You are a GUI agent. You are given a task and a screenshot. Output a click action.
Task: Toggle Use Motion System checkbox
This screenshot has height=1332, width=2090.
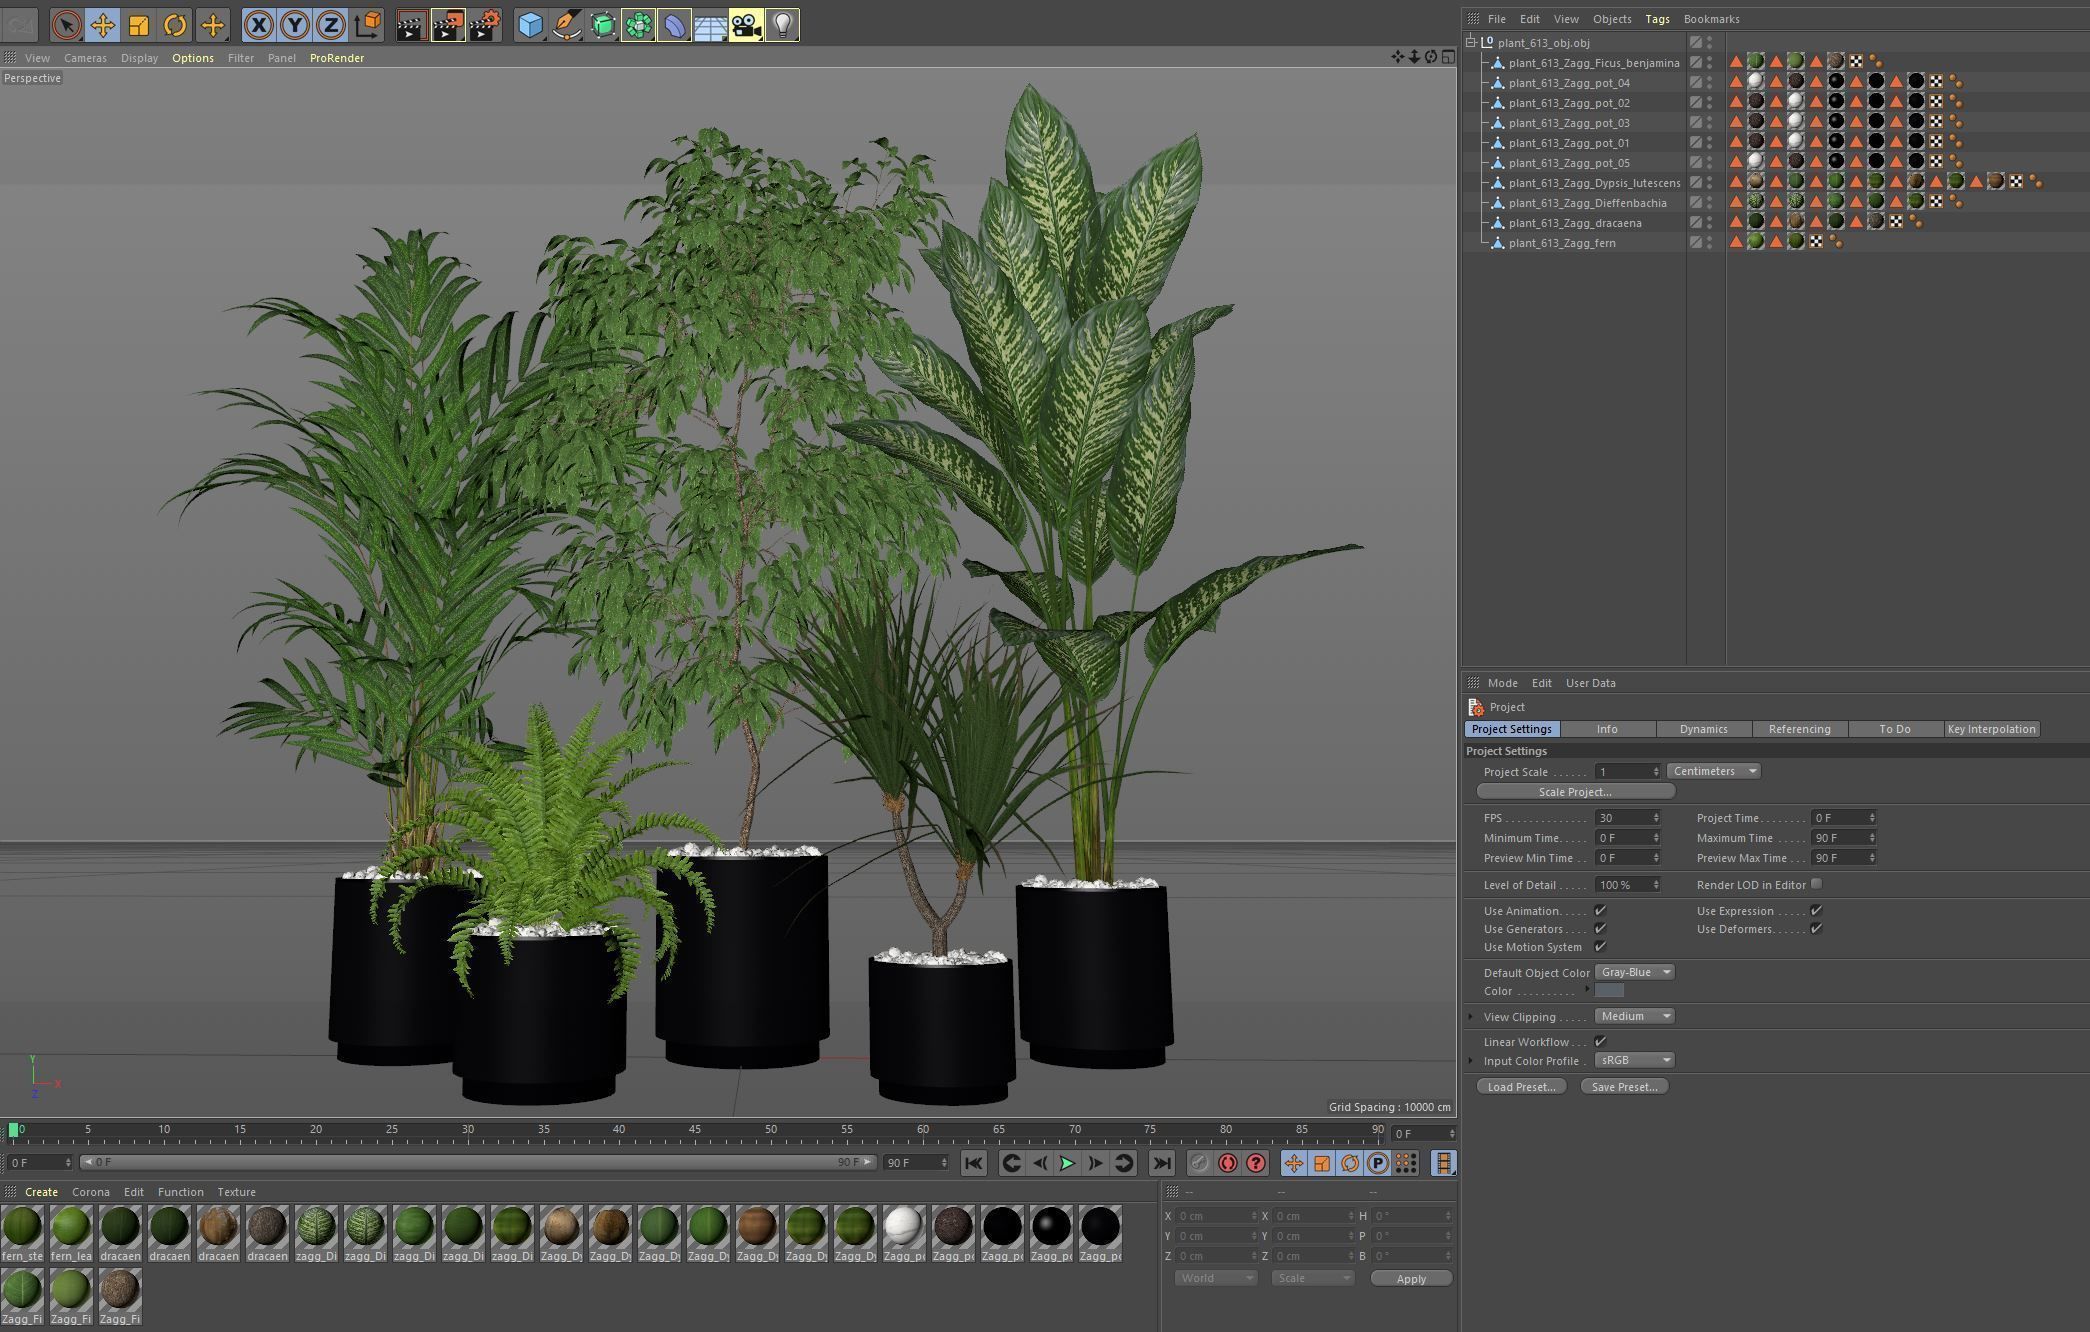[1600, 946]
